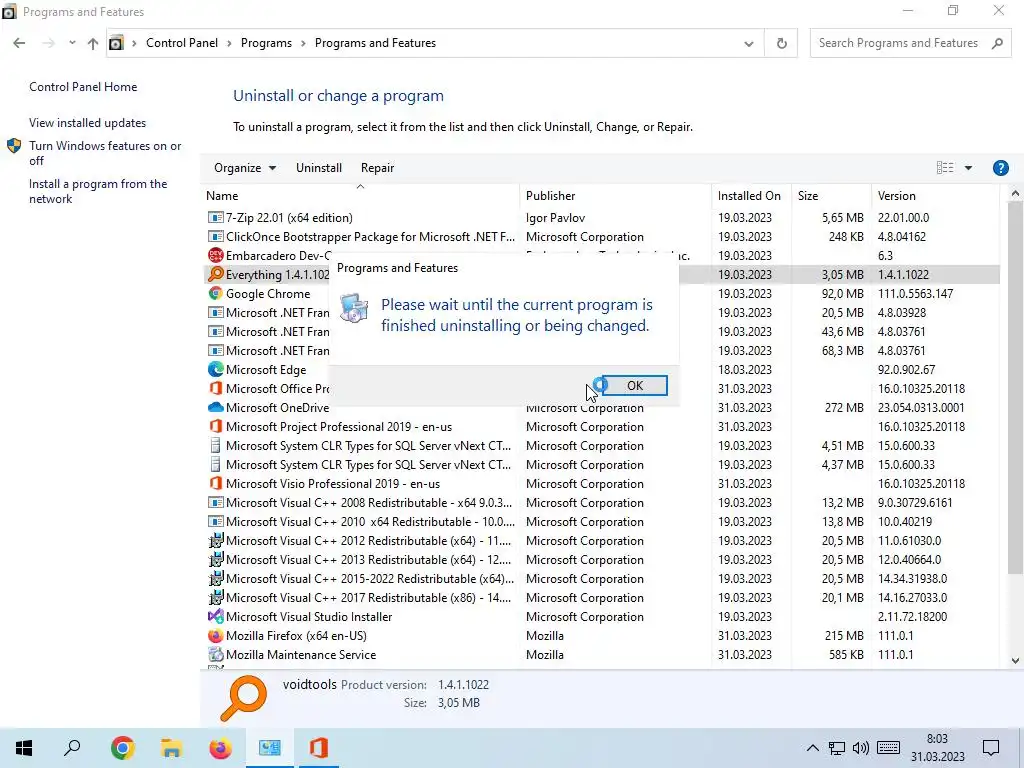Screen dimensions: 1024x768
Task: Click the Google Chrome icon in program list
Action: (x=215, y=293)
